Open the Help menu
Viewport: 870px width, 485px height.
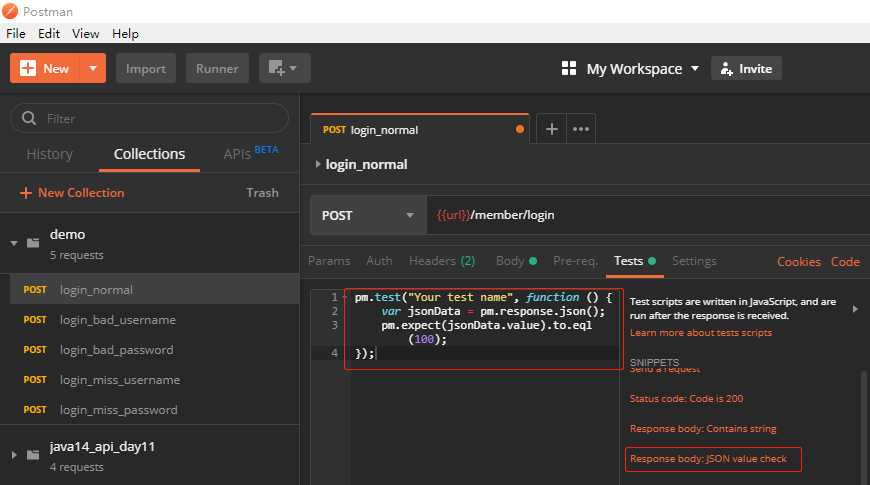click(x=125, y=33)
